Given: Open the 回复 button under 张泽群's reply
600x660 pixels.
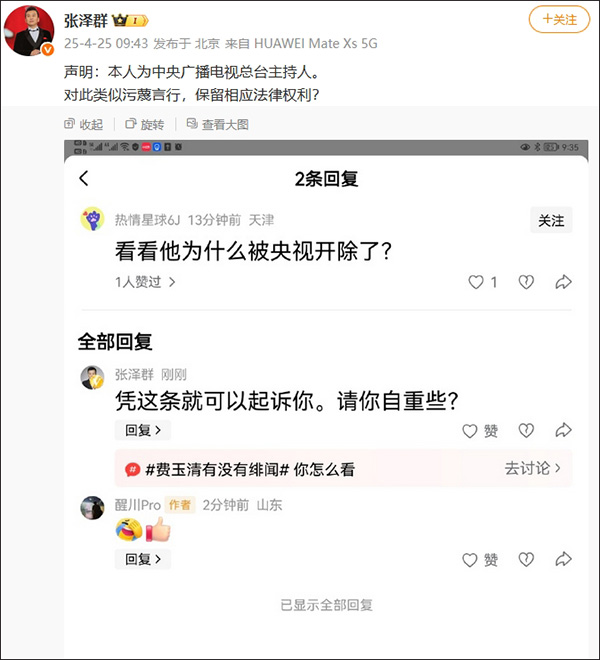Looking at the screenshot, I should point(142,431).
